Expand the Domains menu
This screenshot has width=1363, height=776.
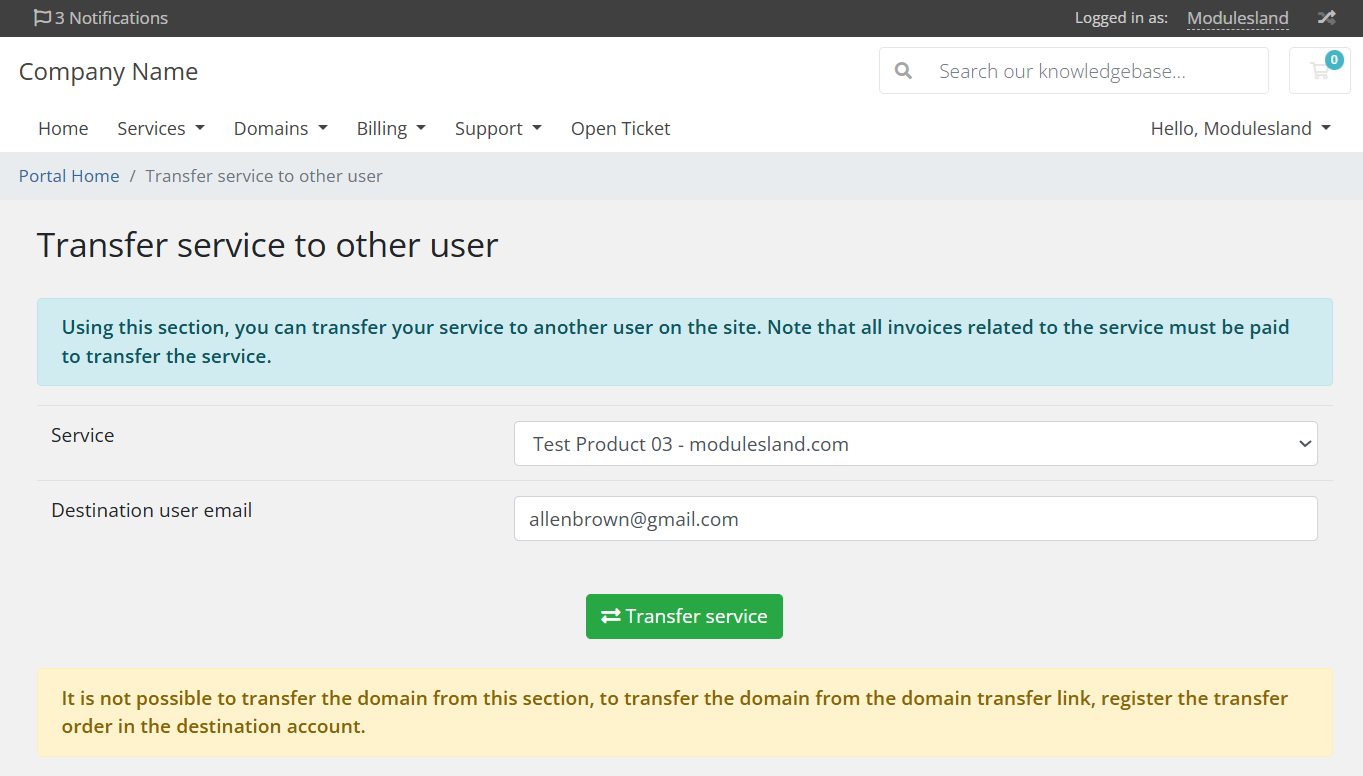point(281,128)
